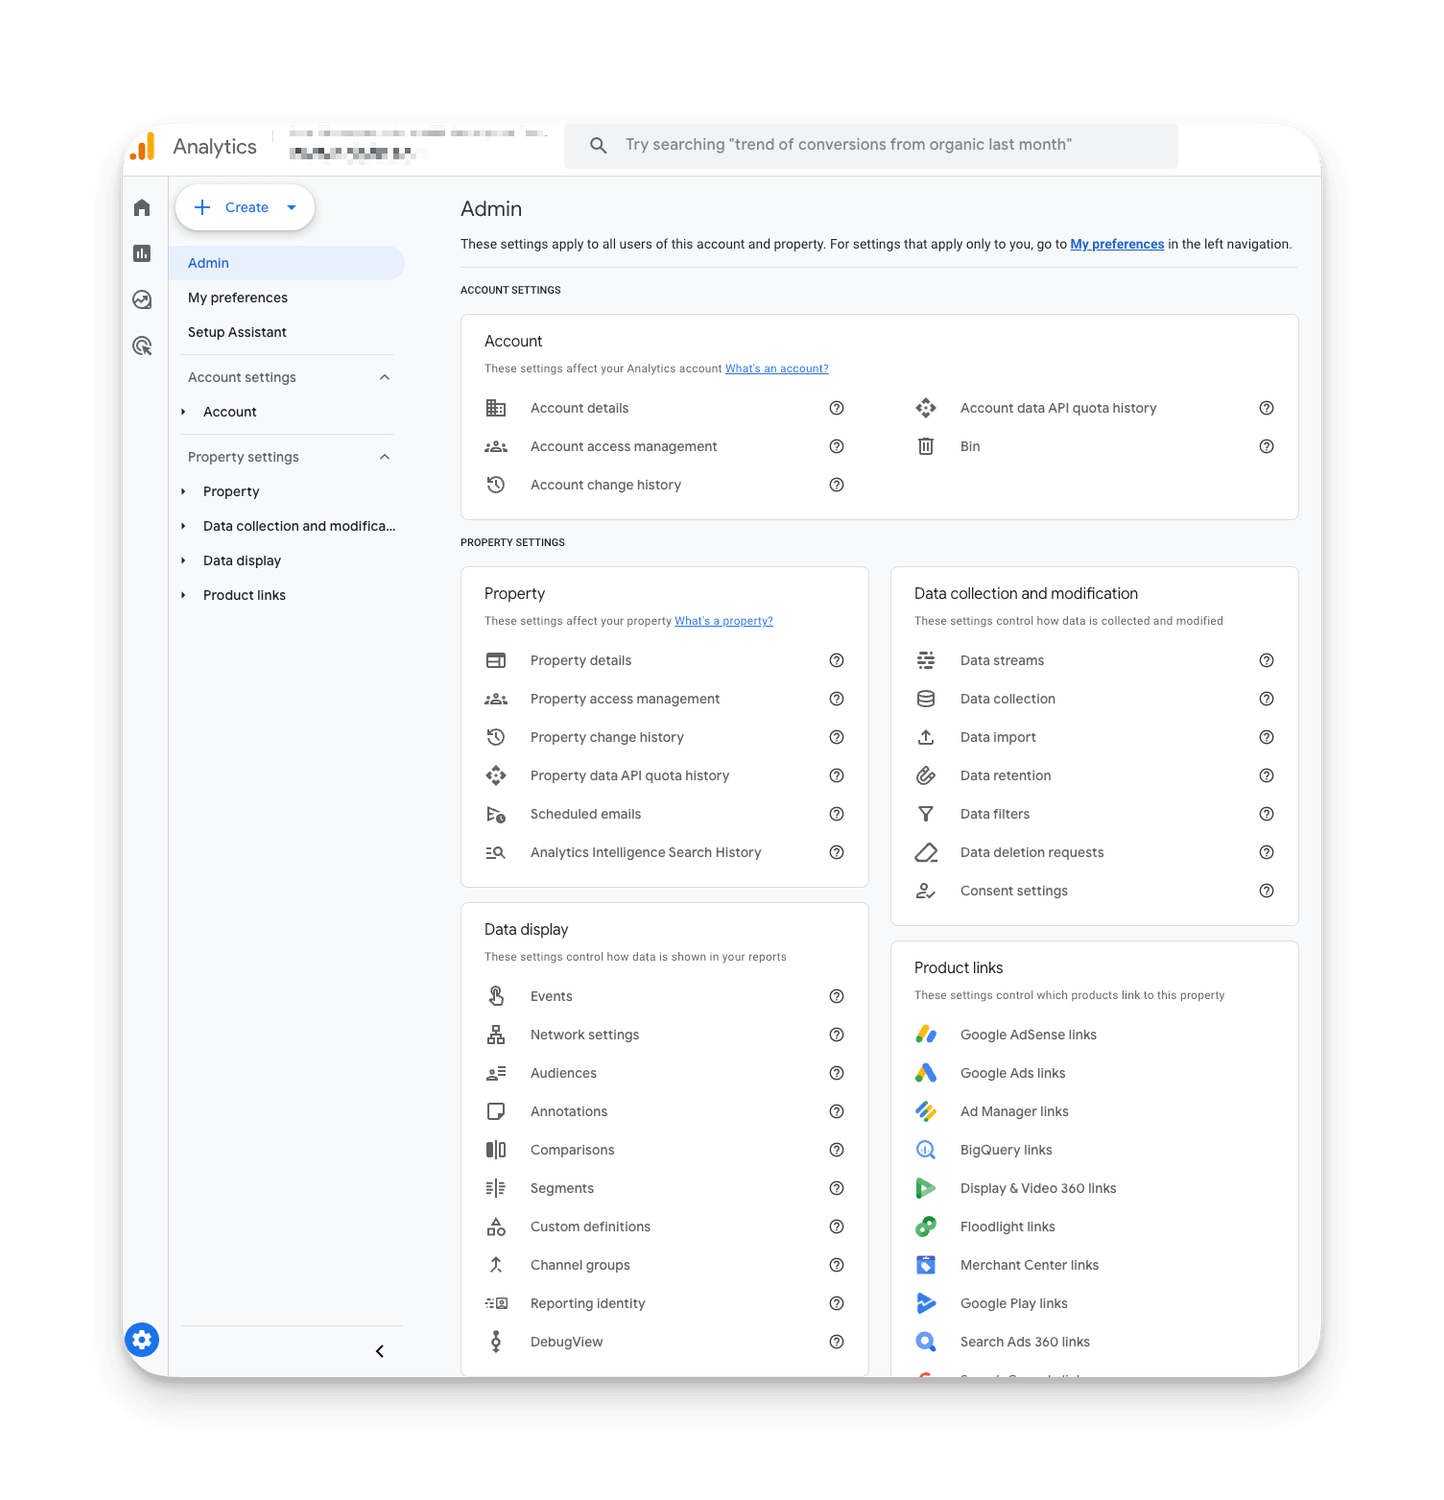Follow the "What's an account?" link
Viewport: 1444px width, 1500px height.
[x=776, y=369]
